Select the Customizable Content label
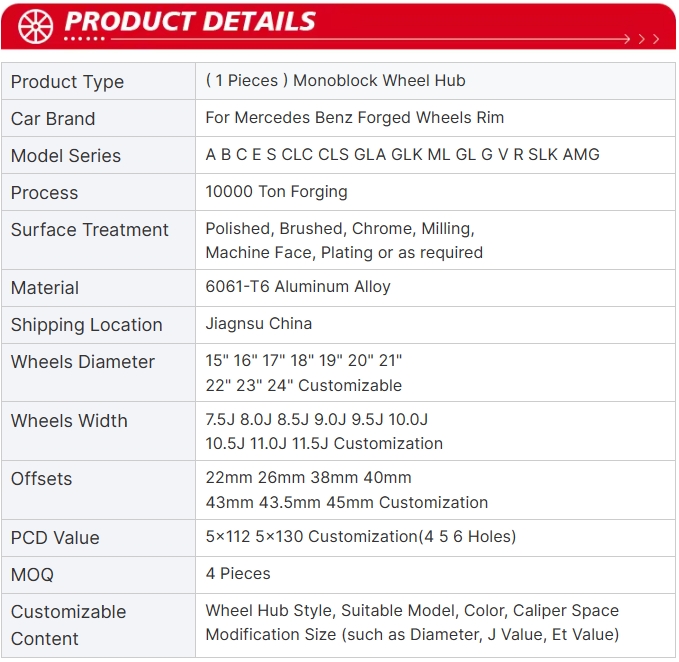679x662 pixels. (x=69, y=625)
